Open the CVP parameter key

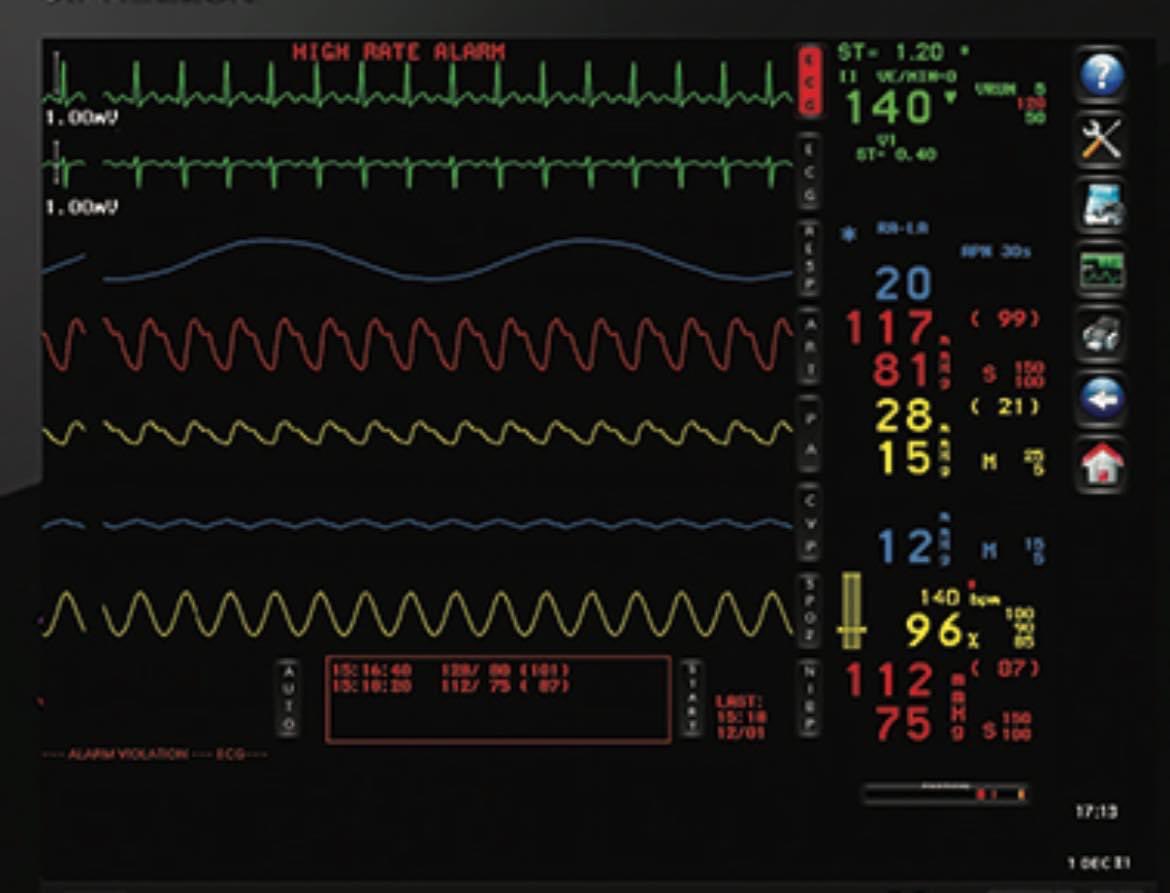tap(810, 522)
